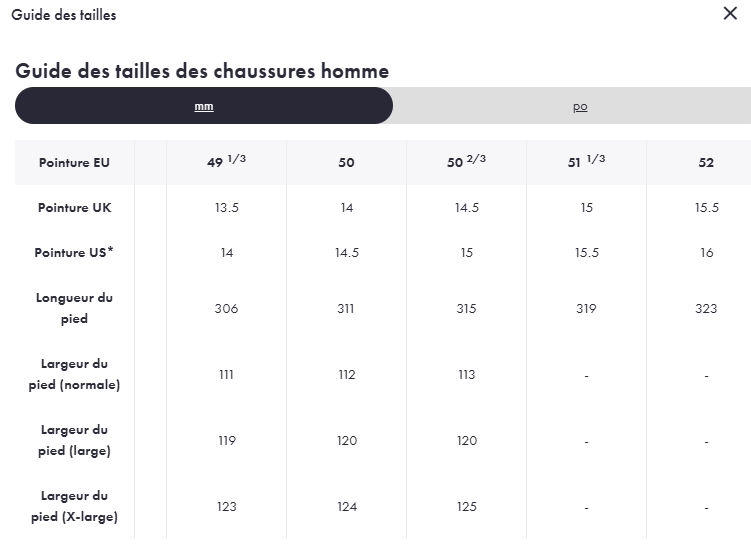Close the Guide des tailles panel
The image size is (751, 550).
[x=730, y=14]
